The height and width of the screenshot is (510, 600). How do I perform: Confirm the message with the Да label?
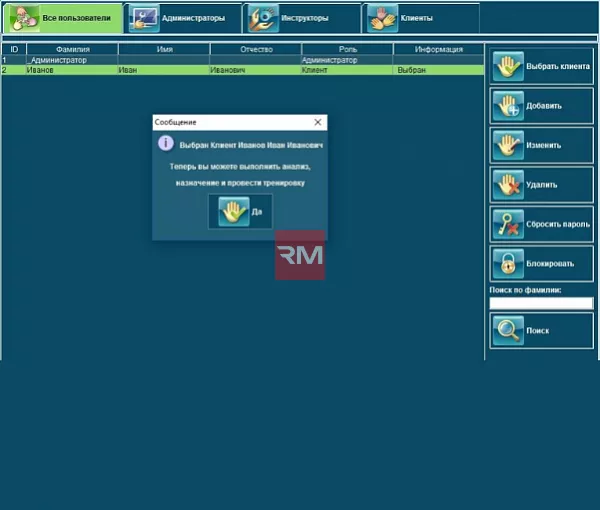(257, 212)
